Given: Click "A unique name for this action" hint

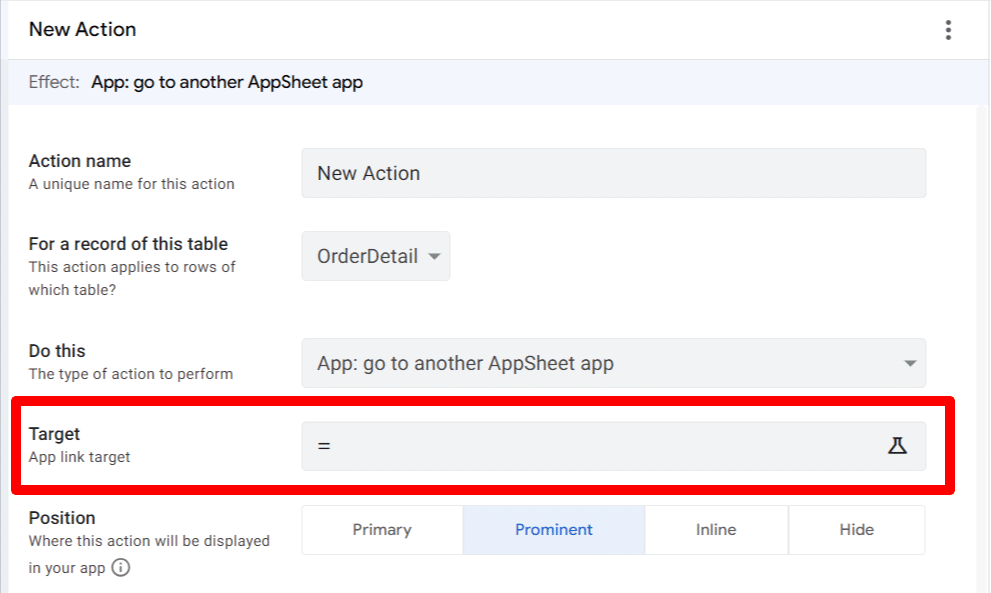Looking at the screenshot, I should click(x=132, y=184).
